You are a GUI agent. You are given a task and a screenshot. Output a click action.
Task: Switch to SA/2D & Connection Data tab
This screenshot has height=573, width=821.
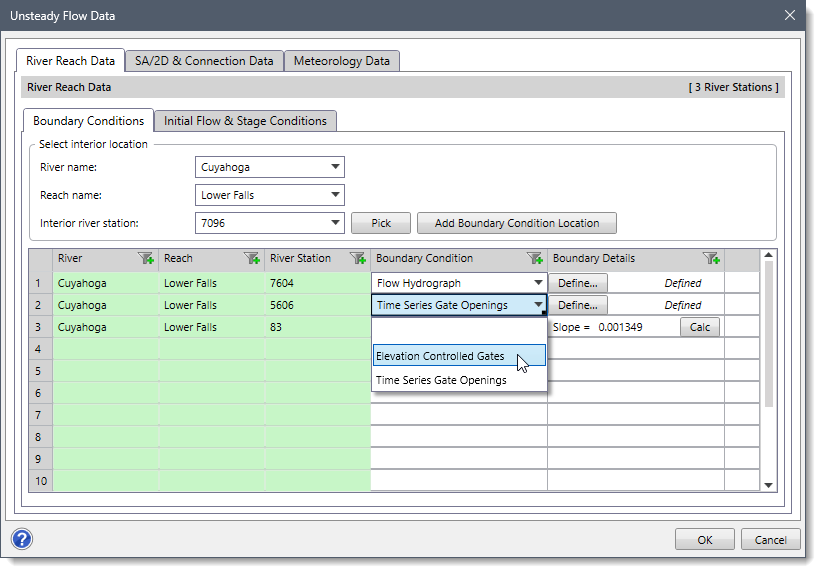tap(204, 61)
